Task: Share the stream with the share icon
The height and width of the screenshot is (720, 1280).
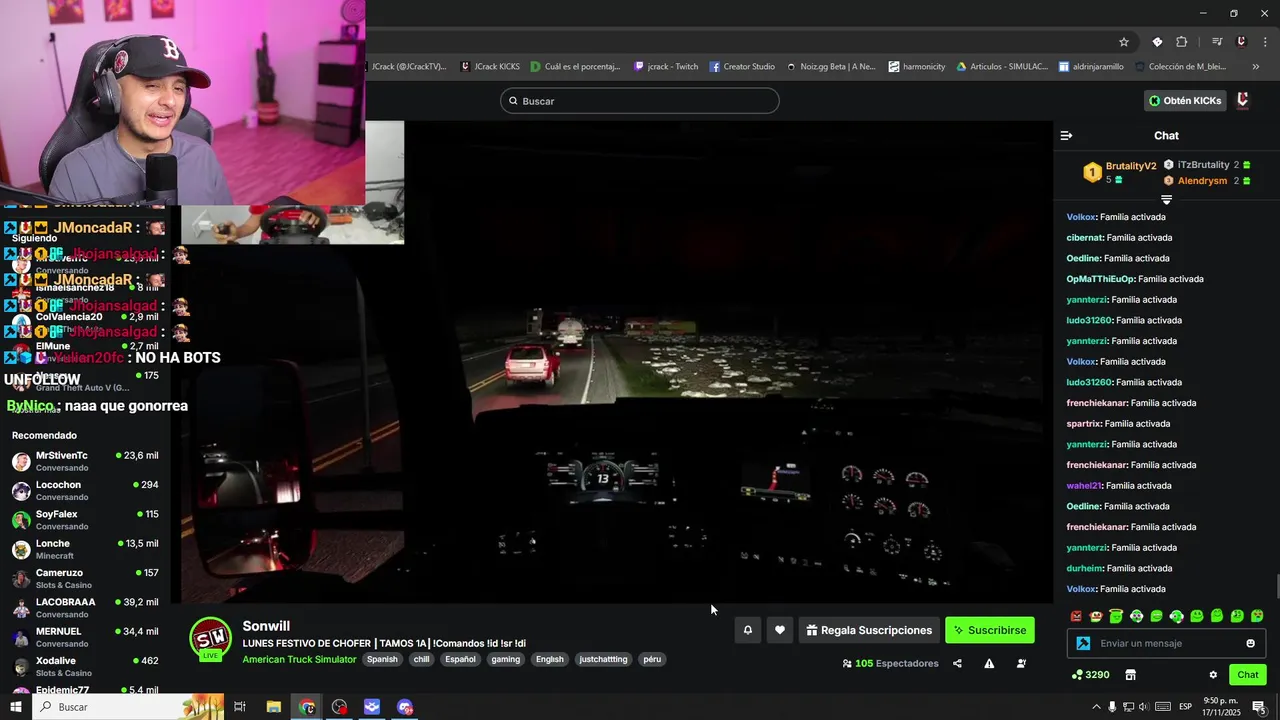Action: 957,663
